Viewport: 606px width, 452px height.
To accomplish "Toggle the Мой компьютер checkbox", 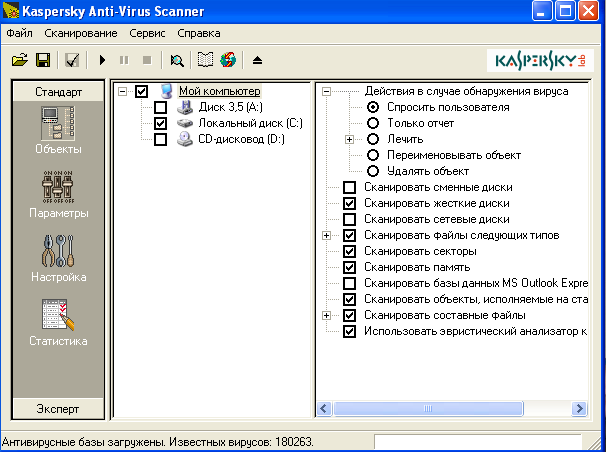I will tap(141, 92).
